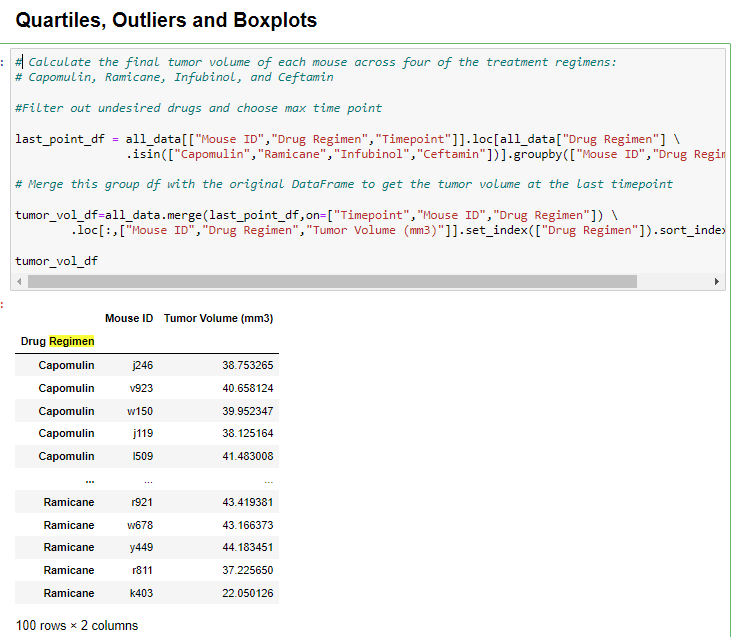
Task: Place cursor on the 'tumor_vol_df=all_data.merge' line
Action: pos(316,215)
